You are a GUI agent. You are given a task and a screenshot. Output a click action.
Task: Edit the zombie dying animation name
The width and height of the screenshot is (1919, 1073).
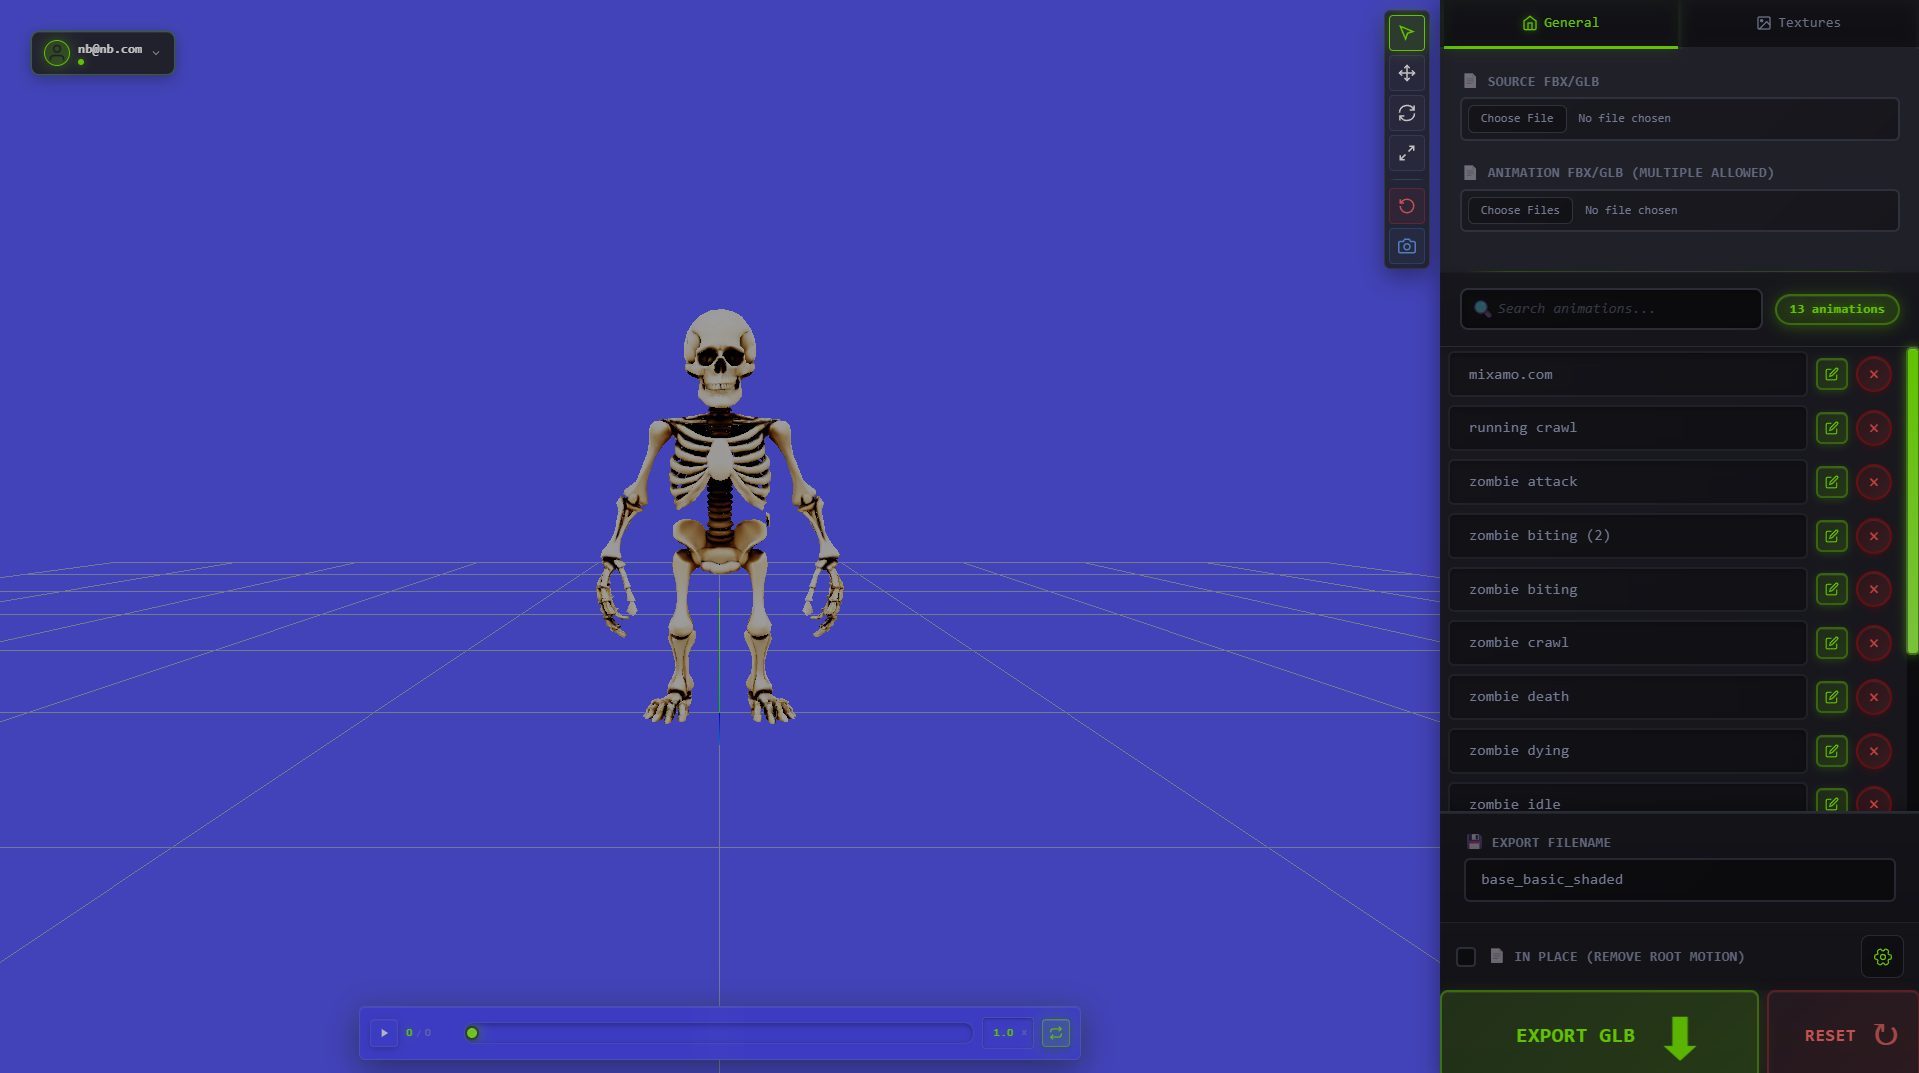1831,751
